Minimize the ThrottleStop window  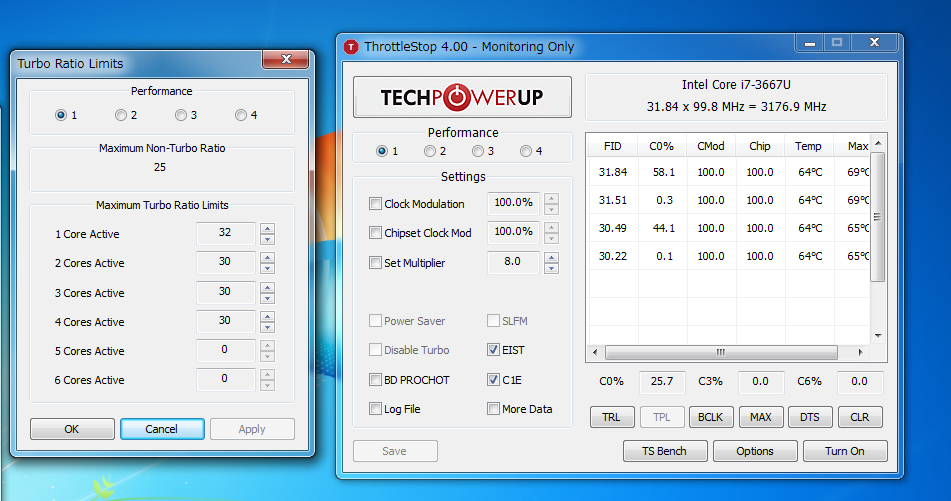pyautogui.click(x=810, y=42)
